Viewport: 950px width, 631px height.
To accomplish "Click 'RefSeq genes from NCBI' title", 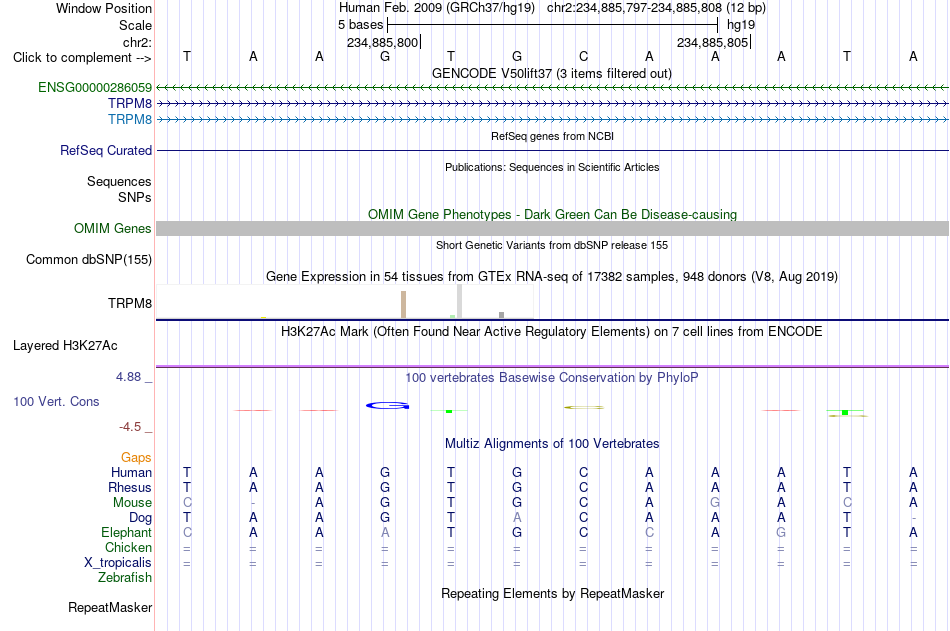I will tap(553, 136).
